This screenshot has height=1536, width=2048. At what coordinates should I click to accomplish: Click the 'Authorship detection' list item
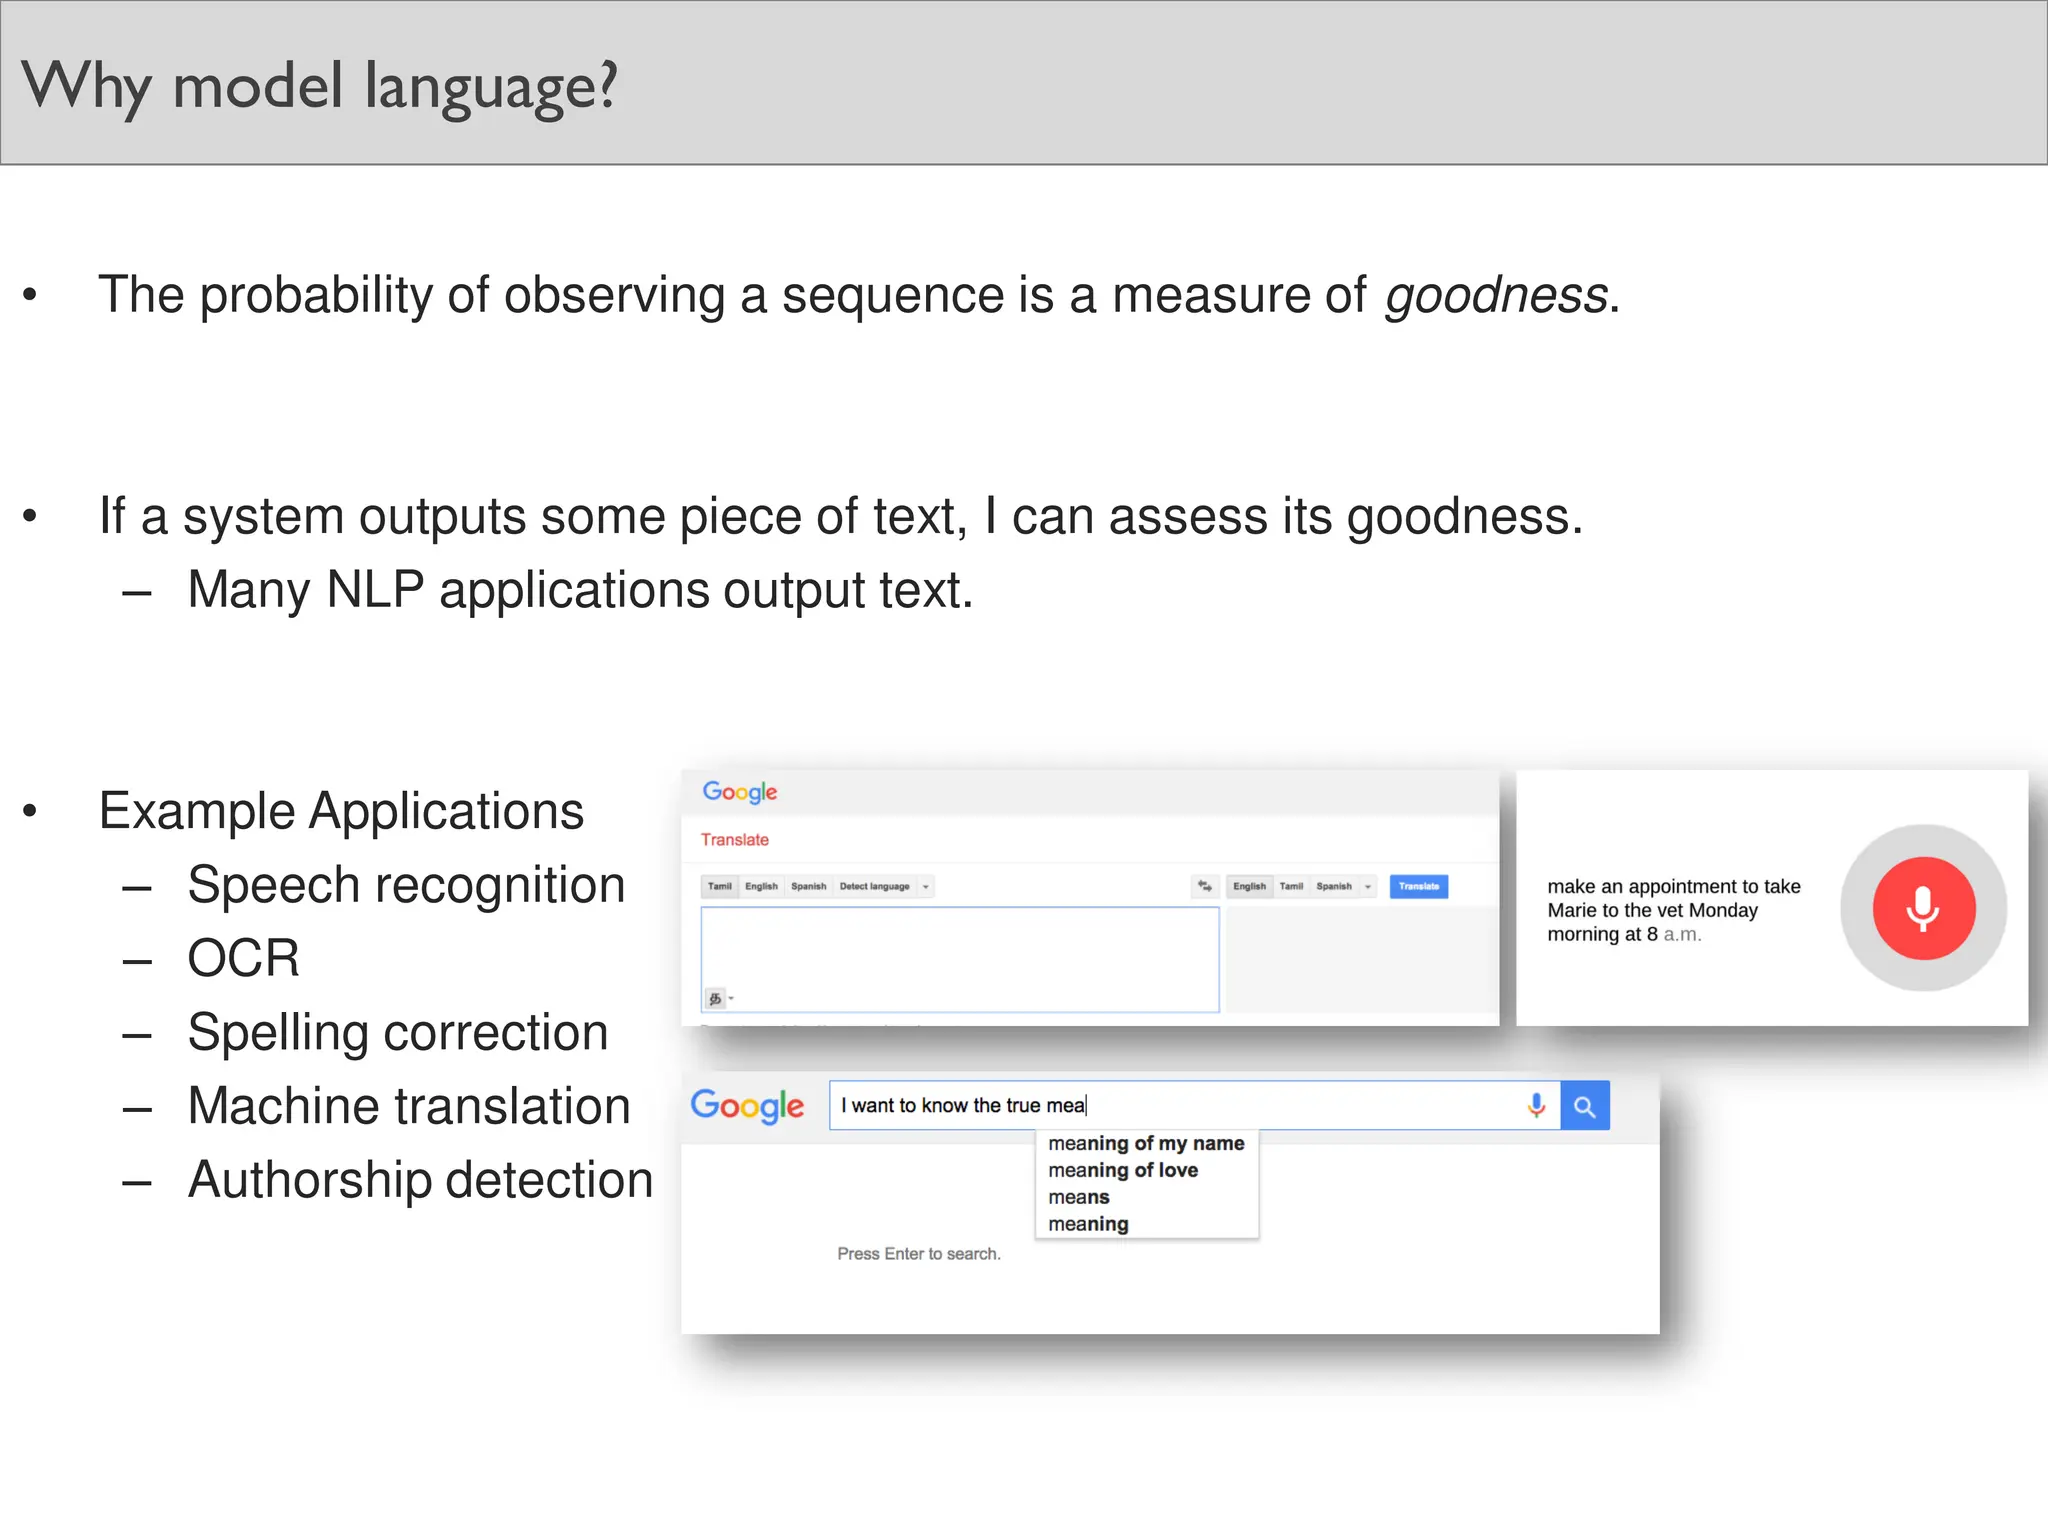[420, 1180]
